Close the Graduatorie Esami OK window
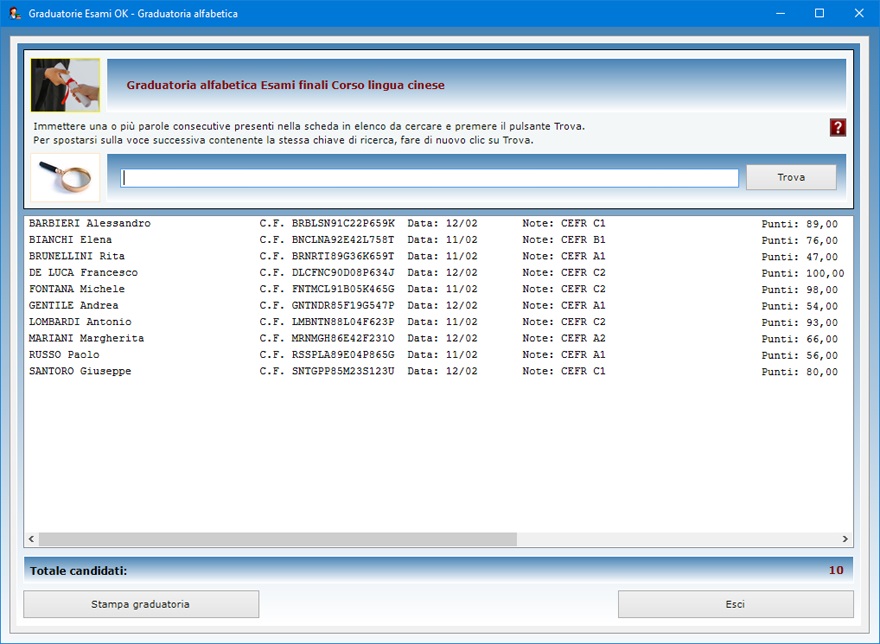Image resolution: width=880 pixels, height=644 pixels. coord(859,13)
